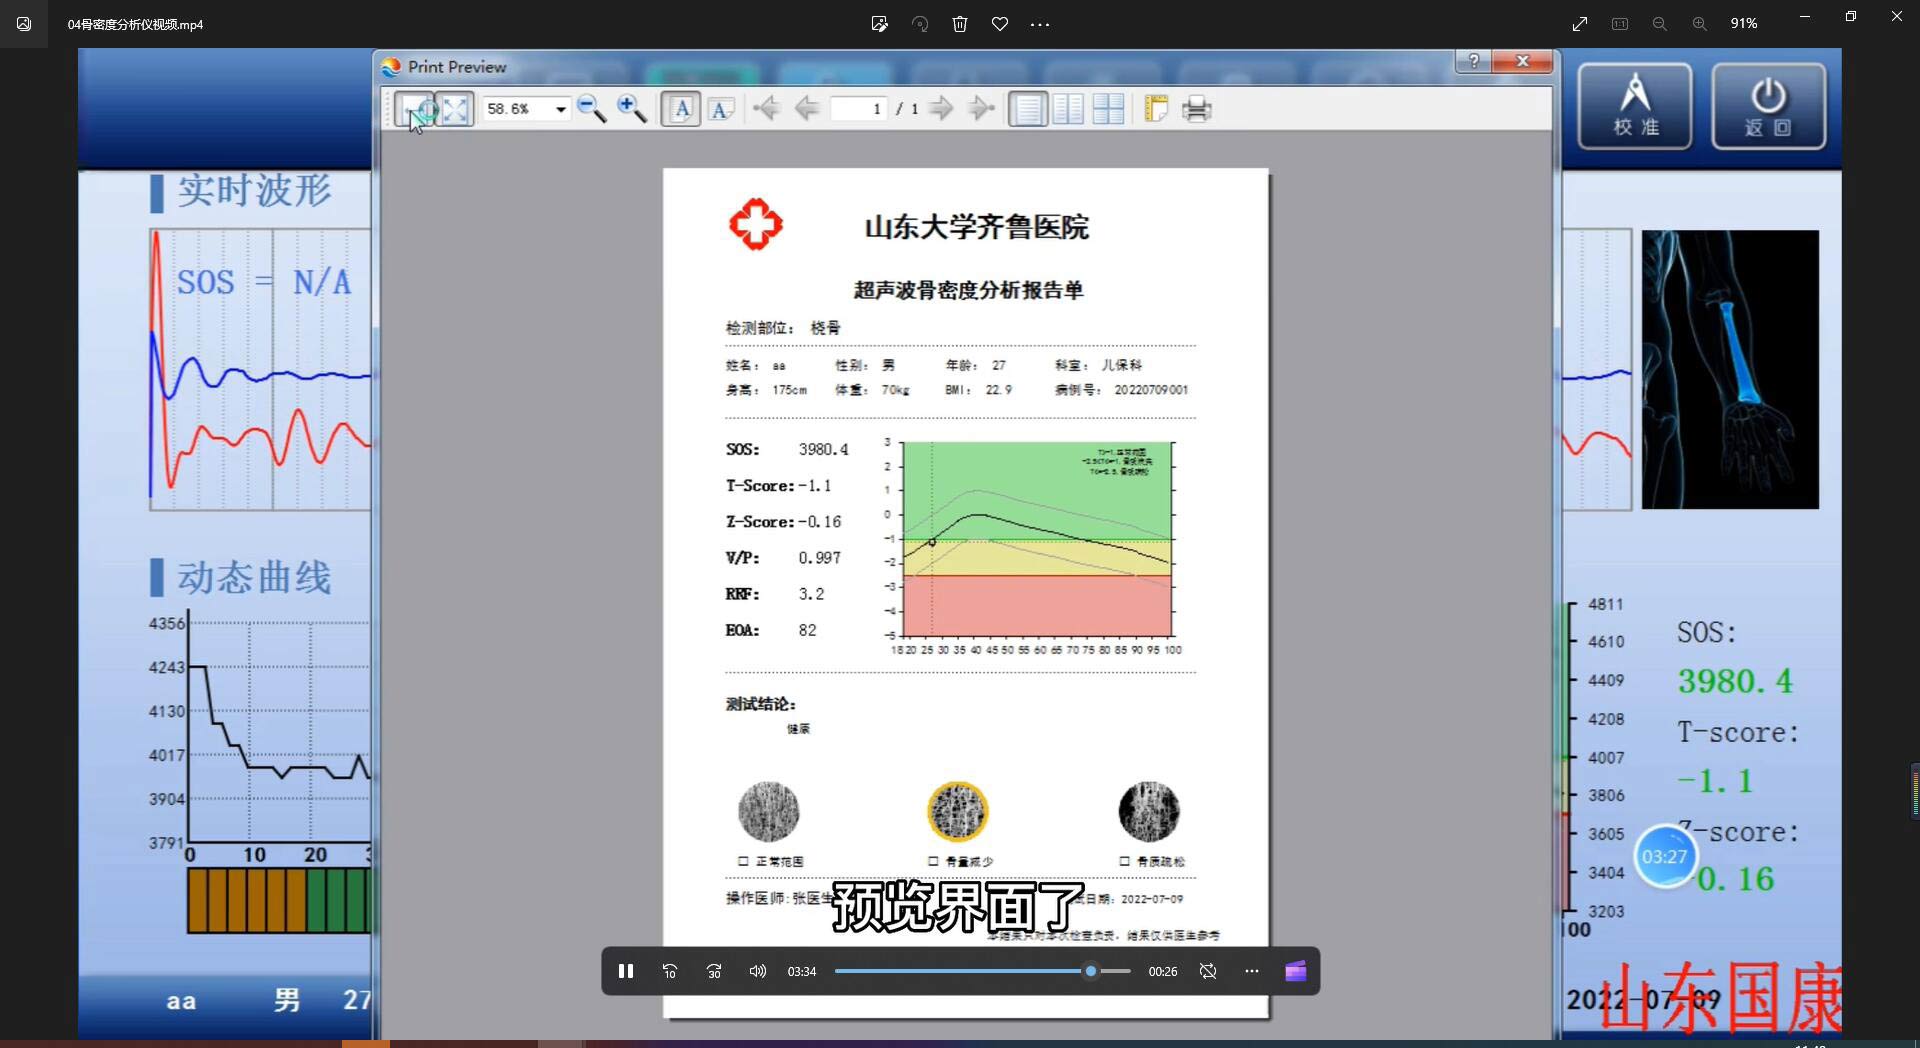Click the printer icon to print report
Image resolution: width=1920 pixels, height=1048 pixels.
pyautogui.click(x=1196, y=109)
